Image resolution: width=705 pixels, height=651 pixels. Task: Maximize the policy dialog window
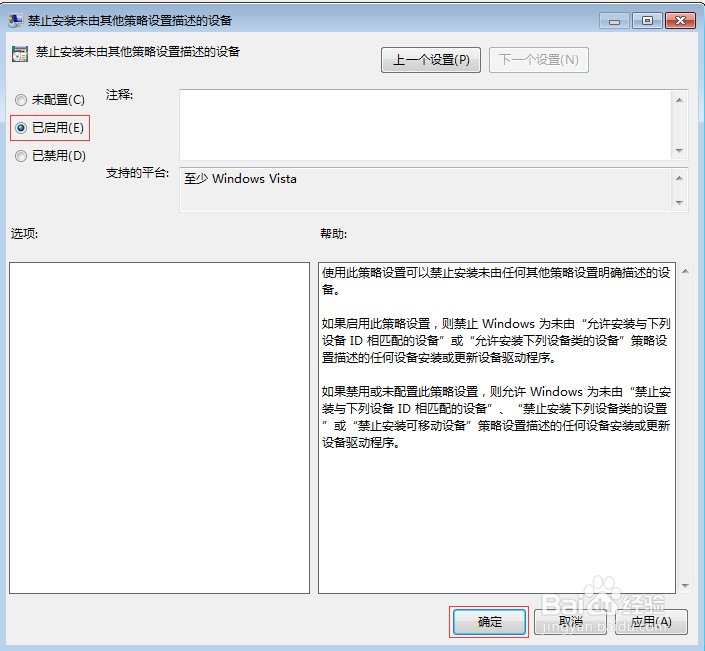647,21
